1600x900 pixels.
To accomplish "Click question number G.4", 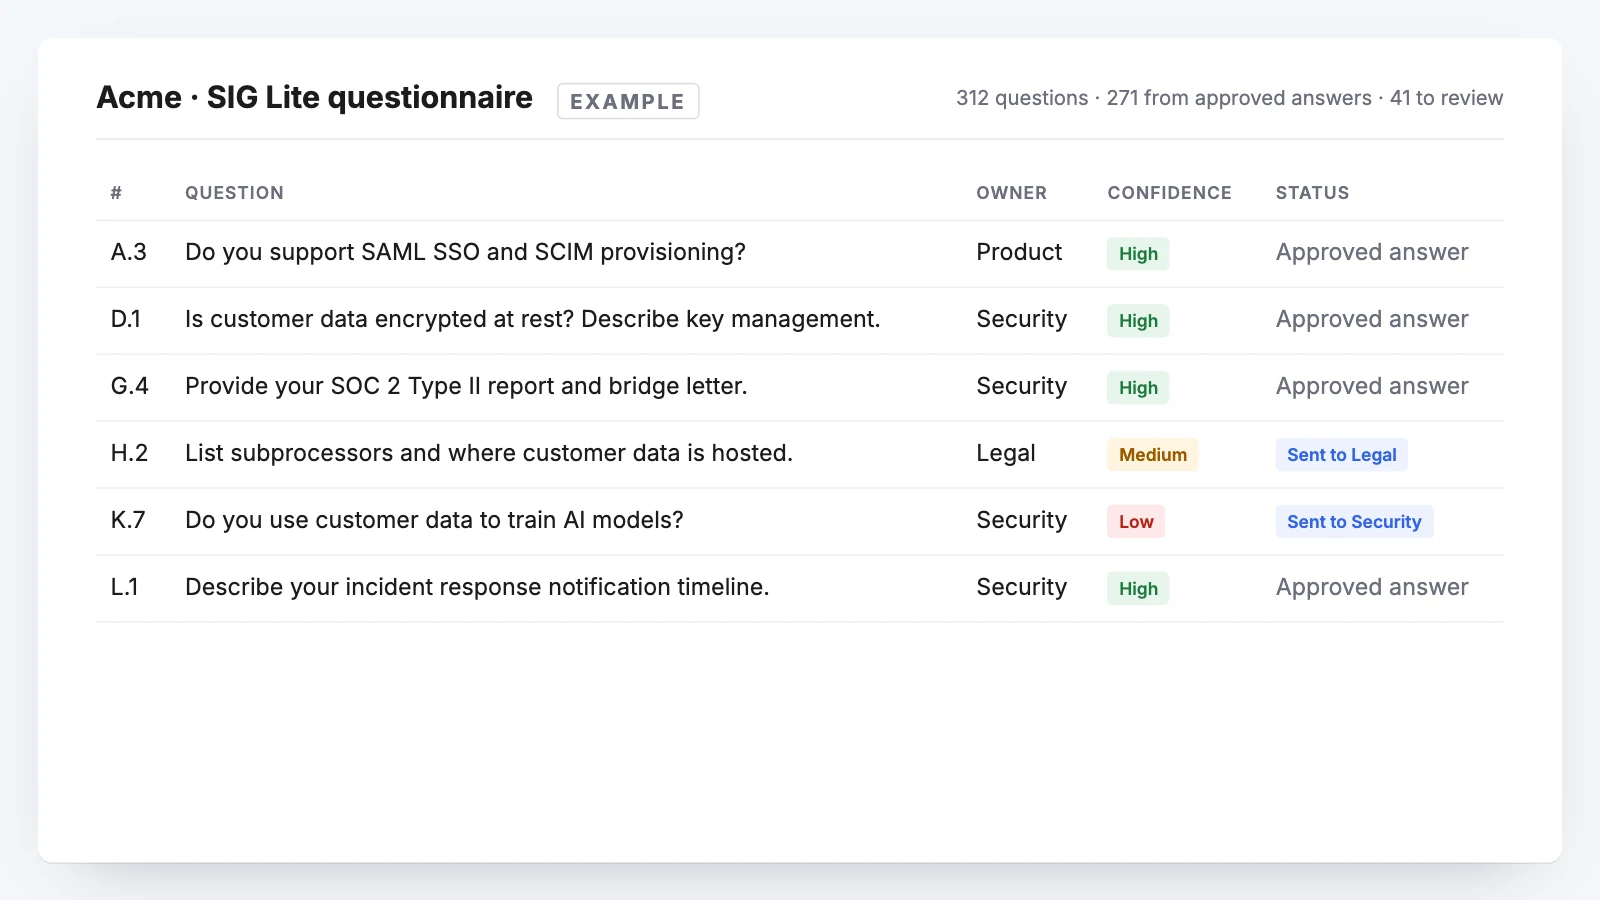I will (129, 386).
